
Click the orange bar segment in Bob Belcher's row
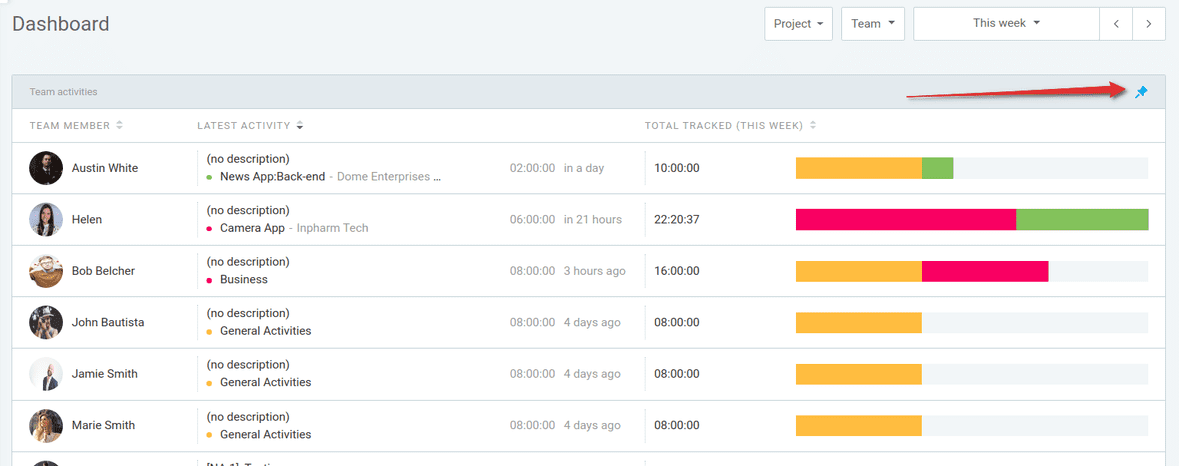tap(859, 271)
